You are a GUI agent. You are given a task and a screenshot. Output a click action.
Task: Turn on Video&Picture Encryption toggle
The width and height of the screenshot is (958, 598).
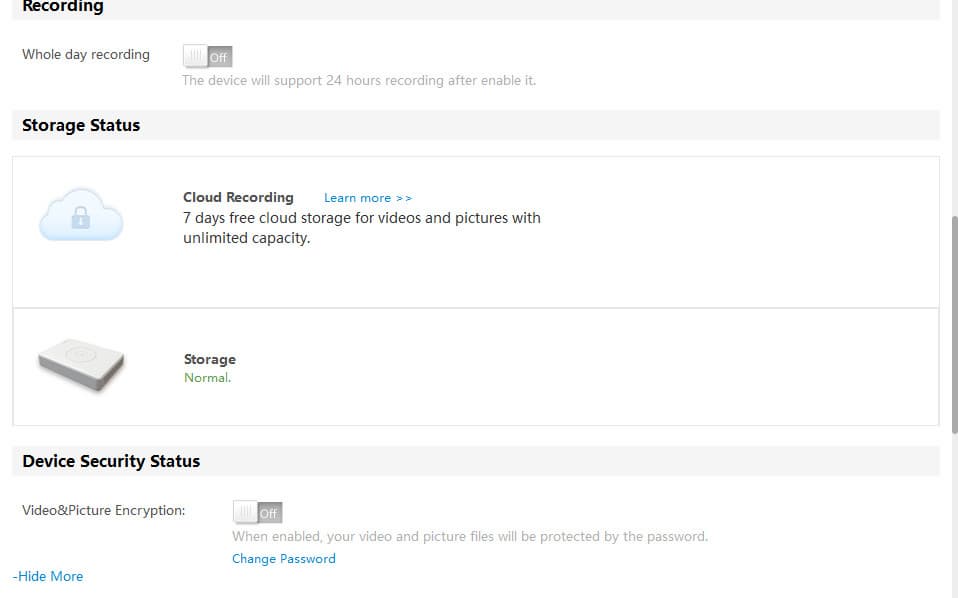(258, 513)
